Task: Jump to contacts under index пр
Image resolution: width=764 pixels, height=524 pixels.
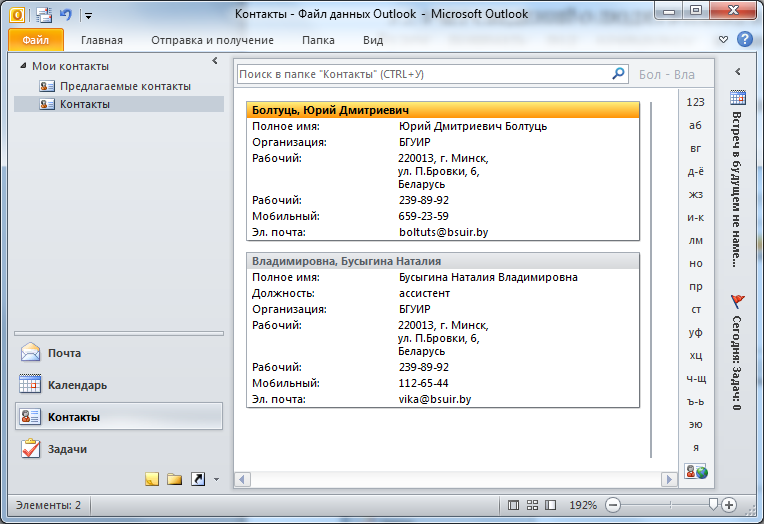Action: point(695,286)
